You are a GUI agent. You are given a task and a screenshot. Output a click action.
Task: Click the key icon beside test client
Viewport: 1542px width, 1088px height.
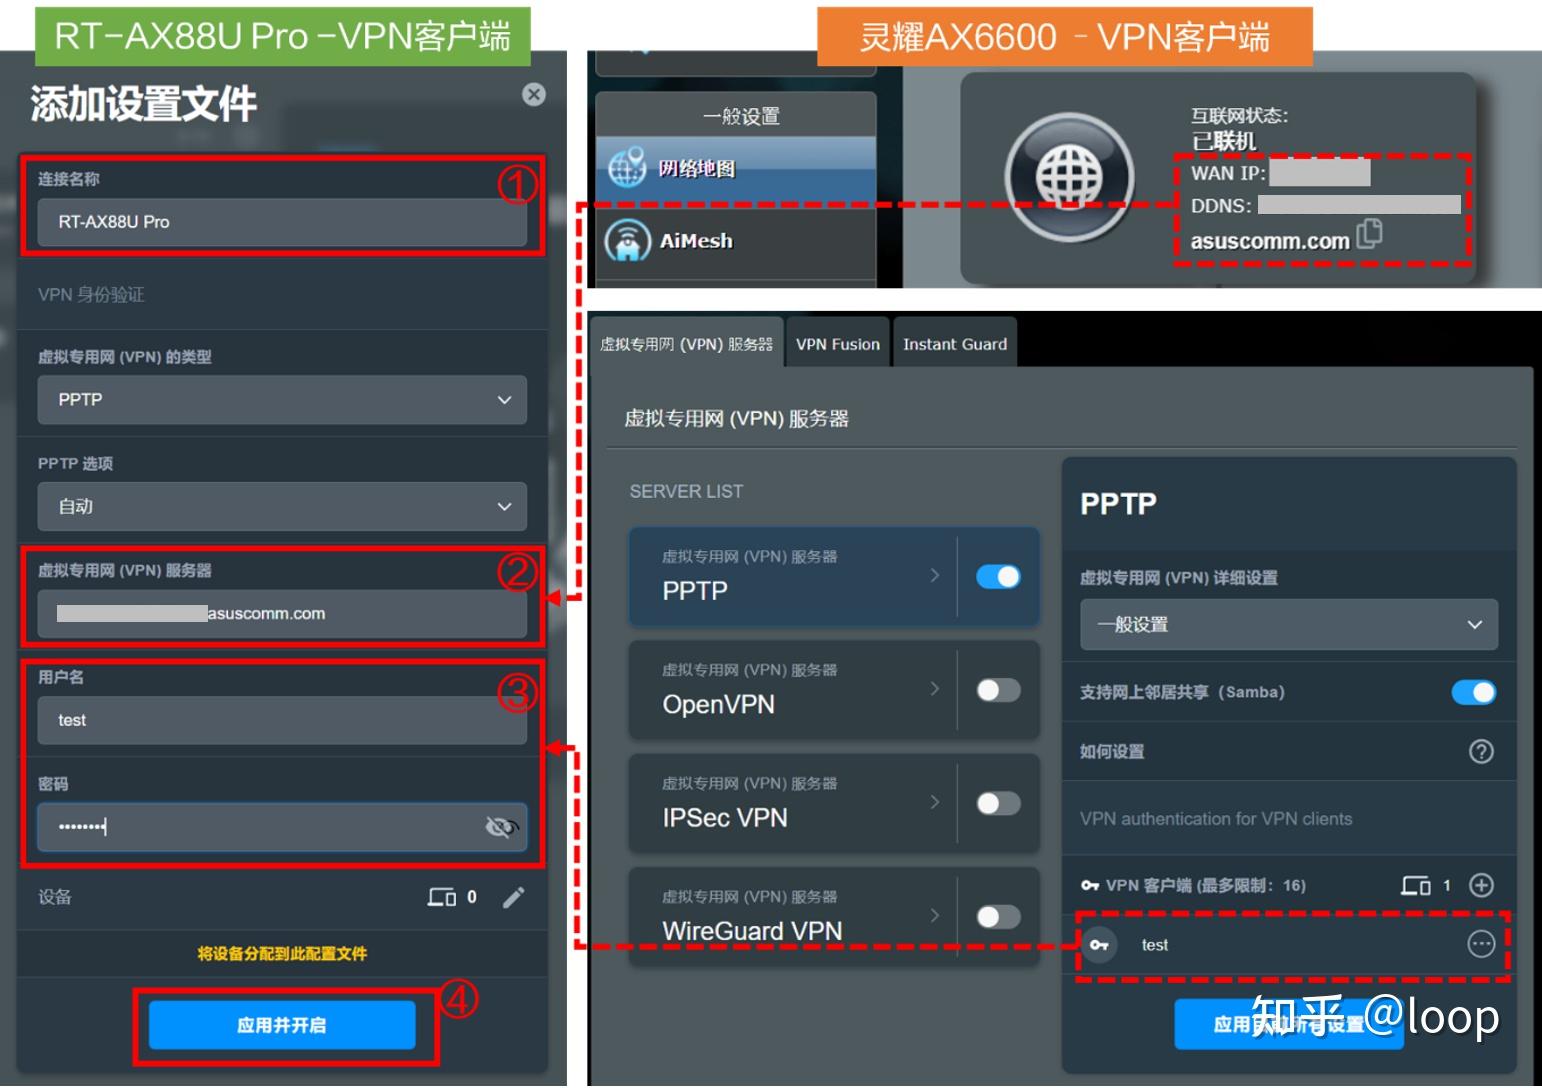[1099, 944]
